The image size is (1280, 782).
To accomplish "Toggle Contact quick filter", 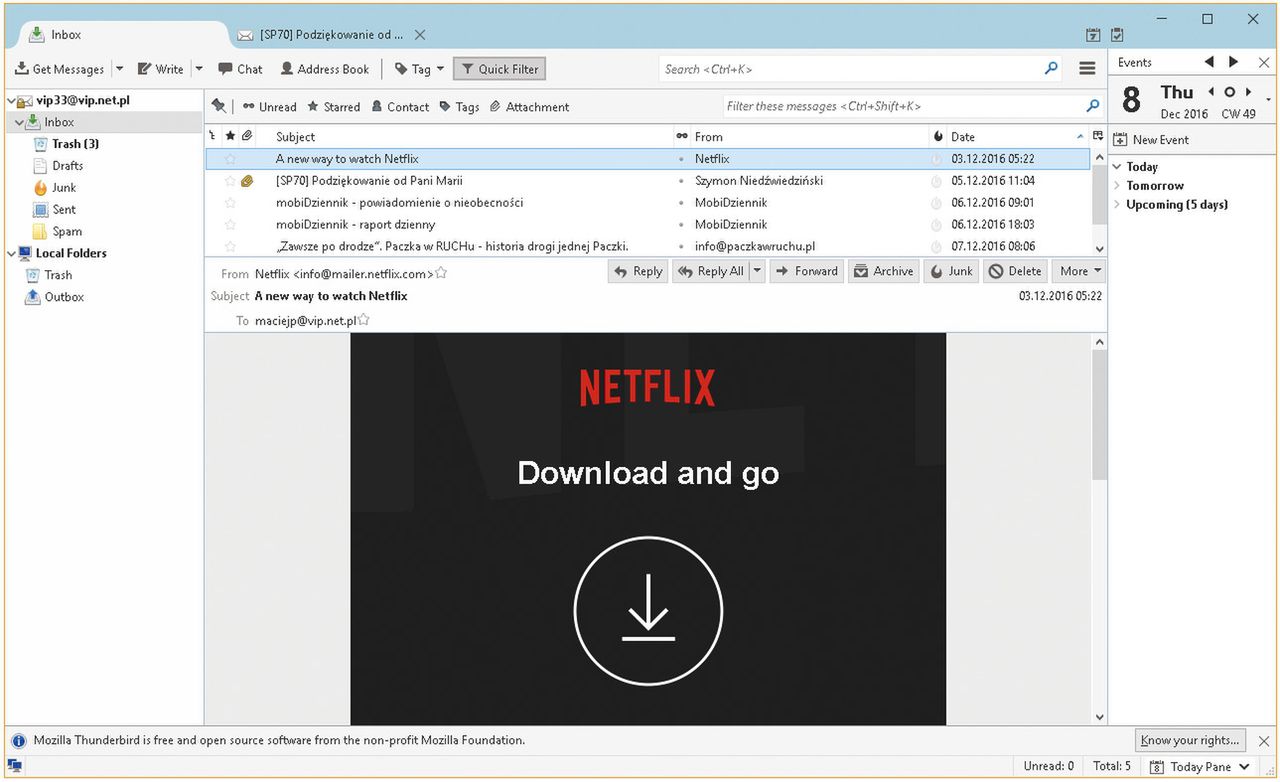I will click(399, 107).
